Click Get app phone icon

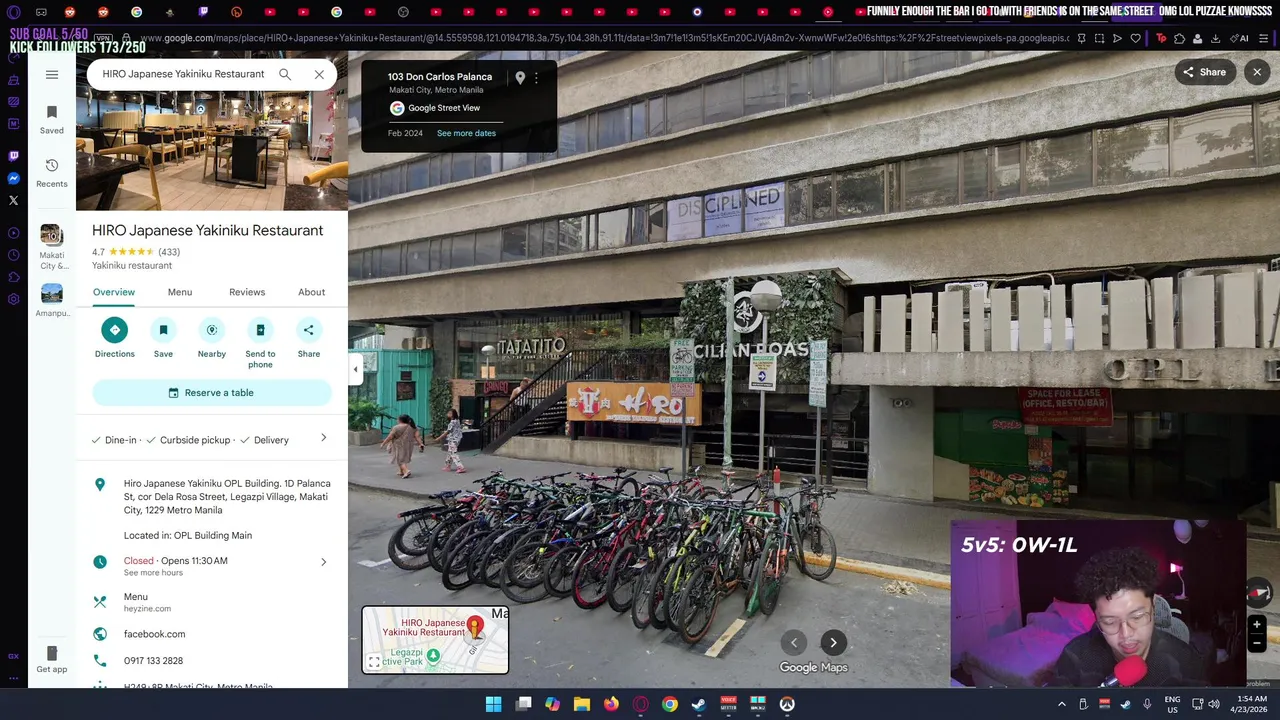click(52, 653)
